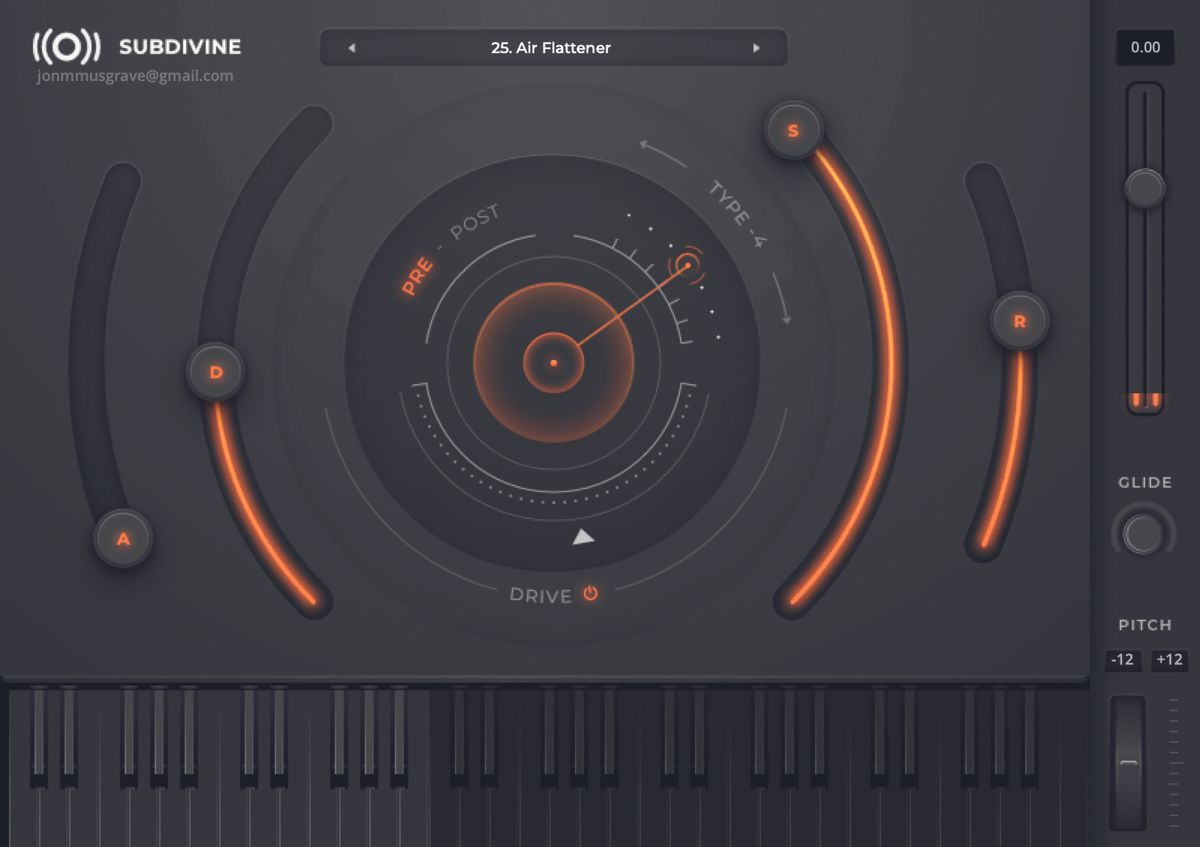Select the D decay handle
Screen dimensions: 1200x847
tap(216, 372)
